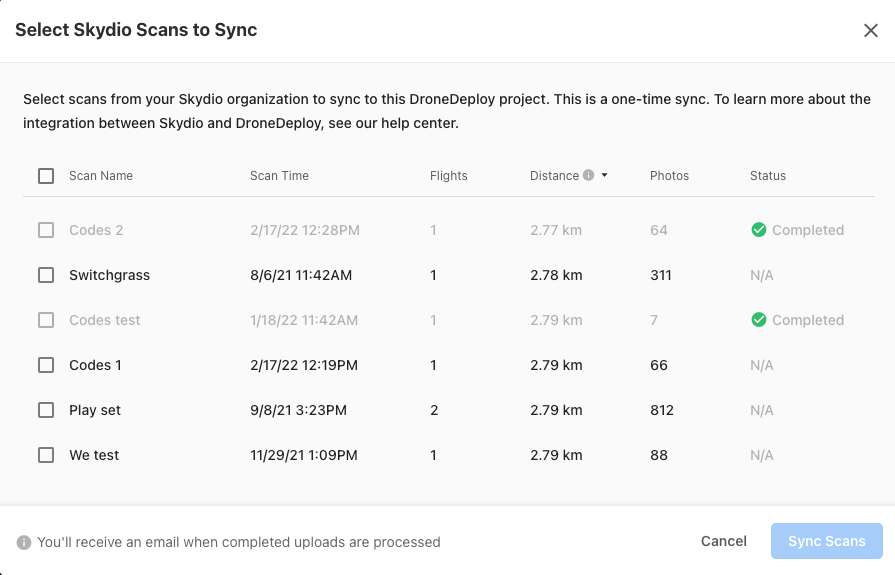This screenshot has width=895, height=575.
Task: Click the Distance column info icon
Action: (x=589, y=175)
